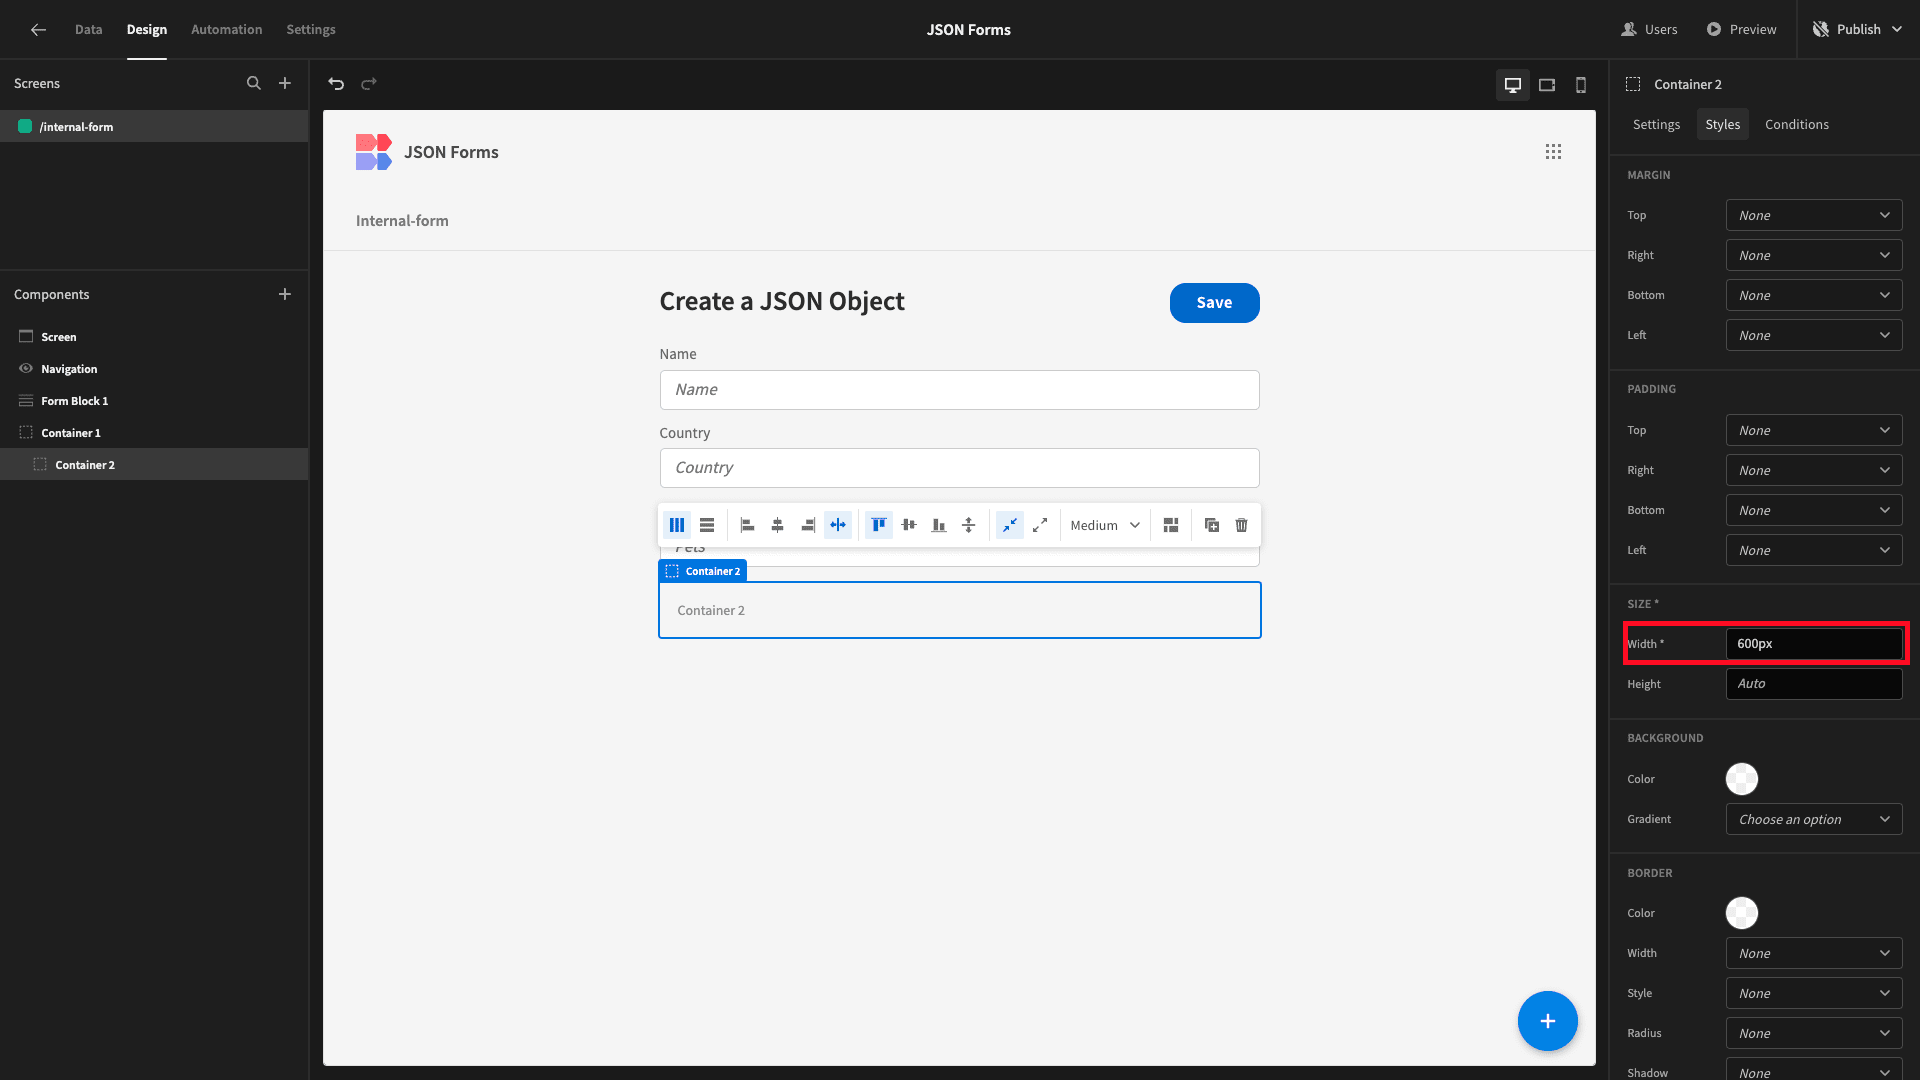
Task: Toggle top vertical alignment
Action: point(878,525)
